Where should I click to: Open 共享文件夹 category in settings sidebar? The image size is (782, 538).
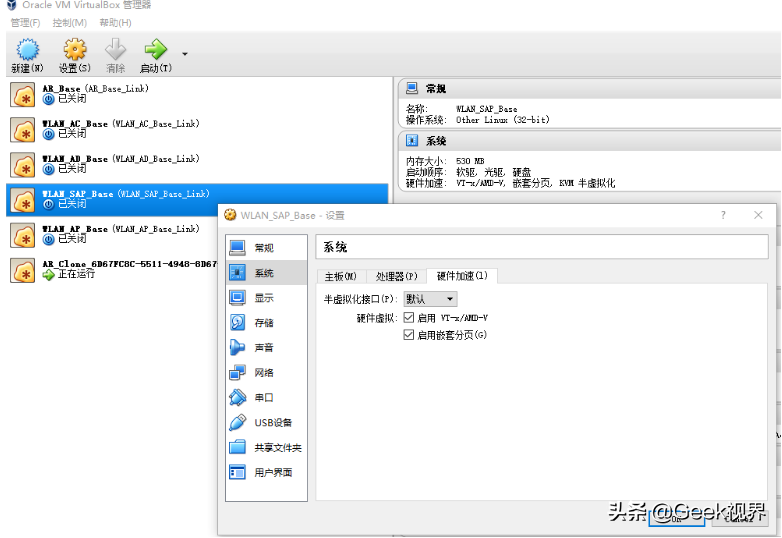(x=266, y=447)
